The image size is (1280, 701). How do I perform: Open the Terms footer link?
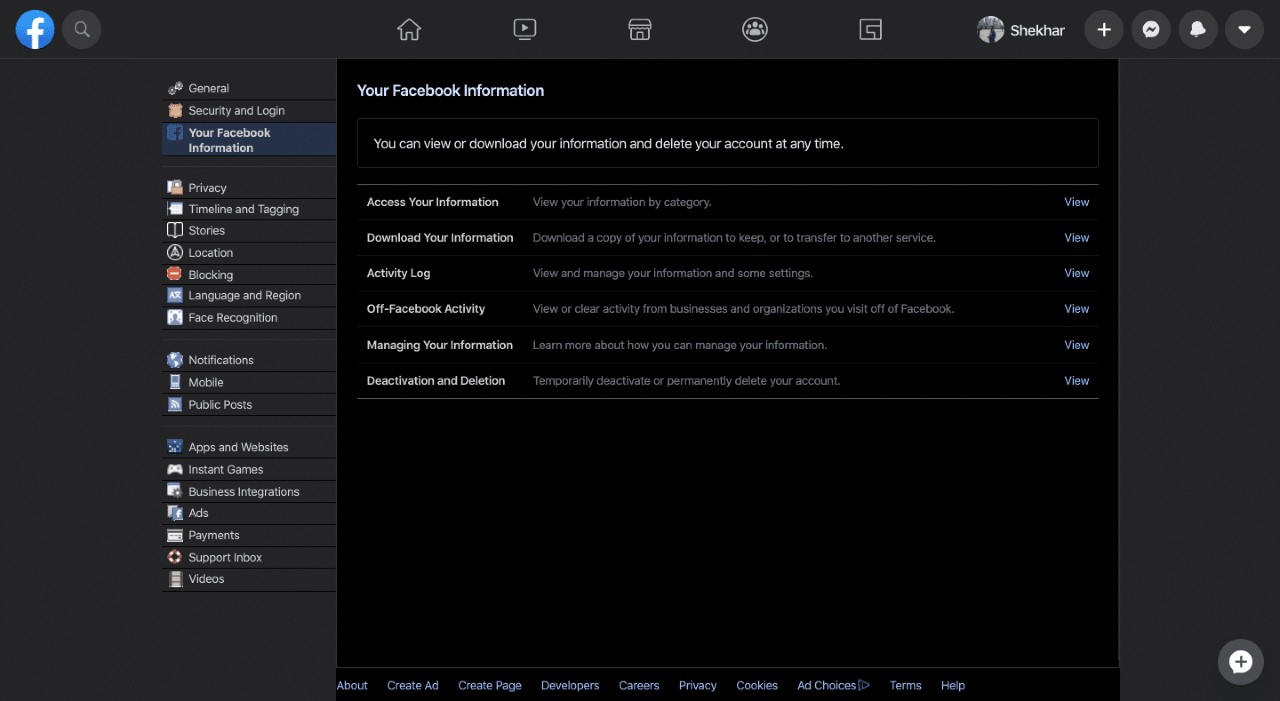pyautogui.click(x=905, y=685)
